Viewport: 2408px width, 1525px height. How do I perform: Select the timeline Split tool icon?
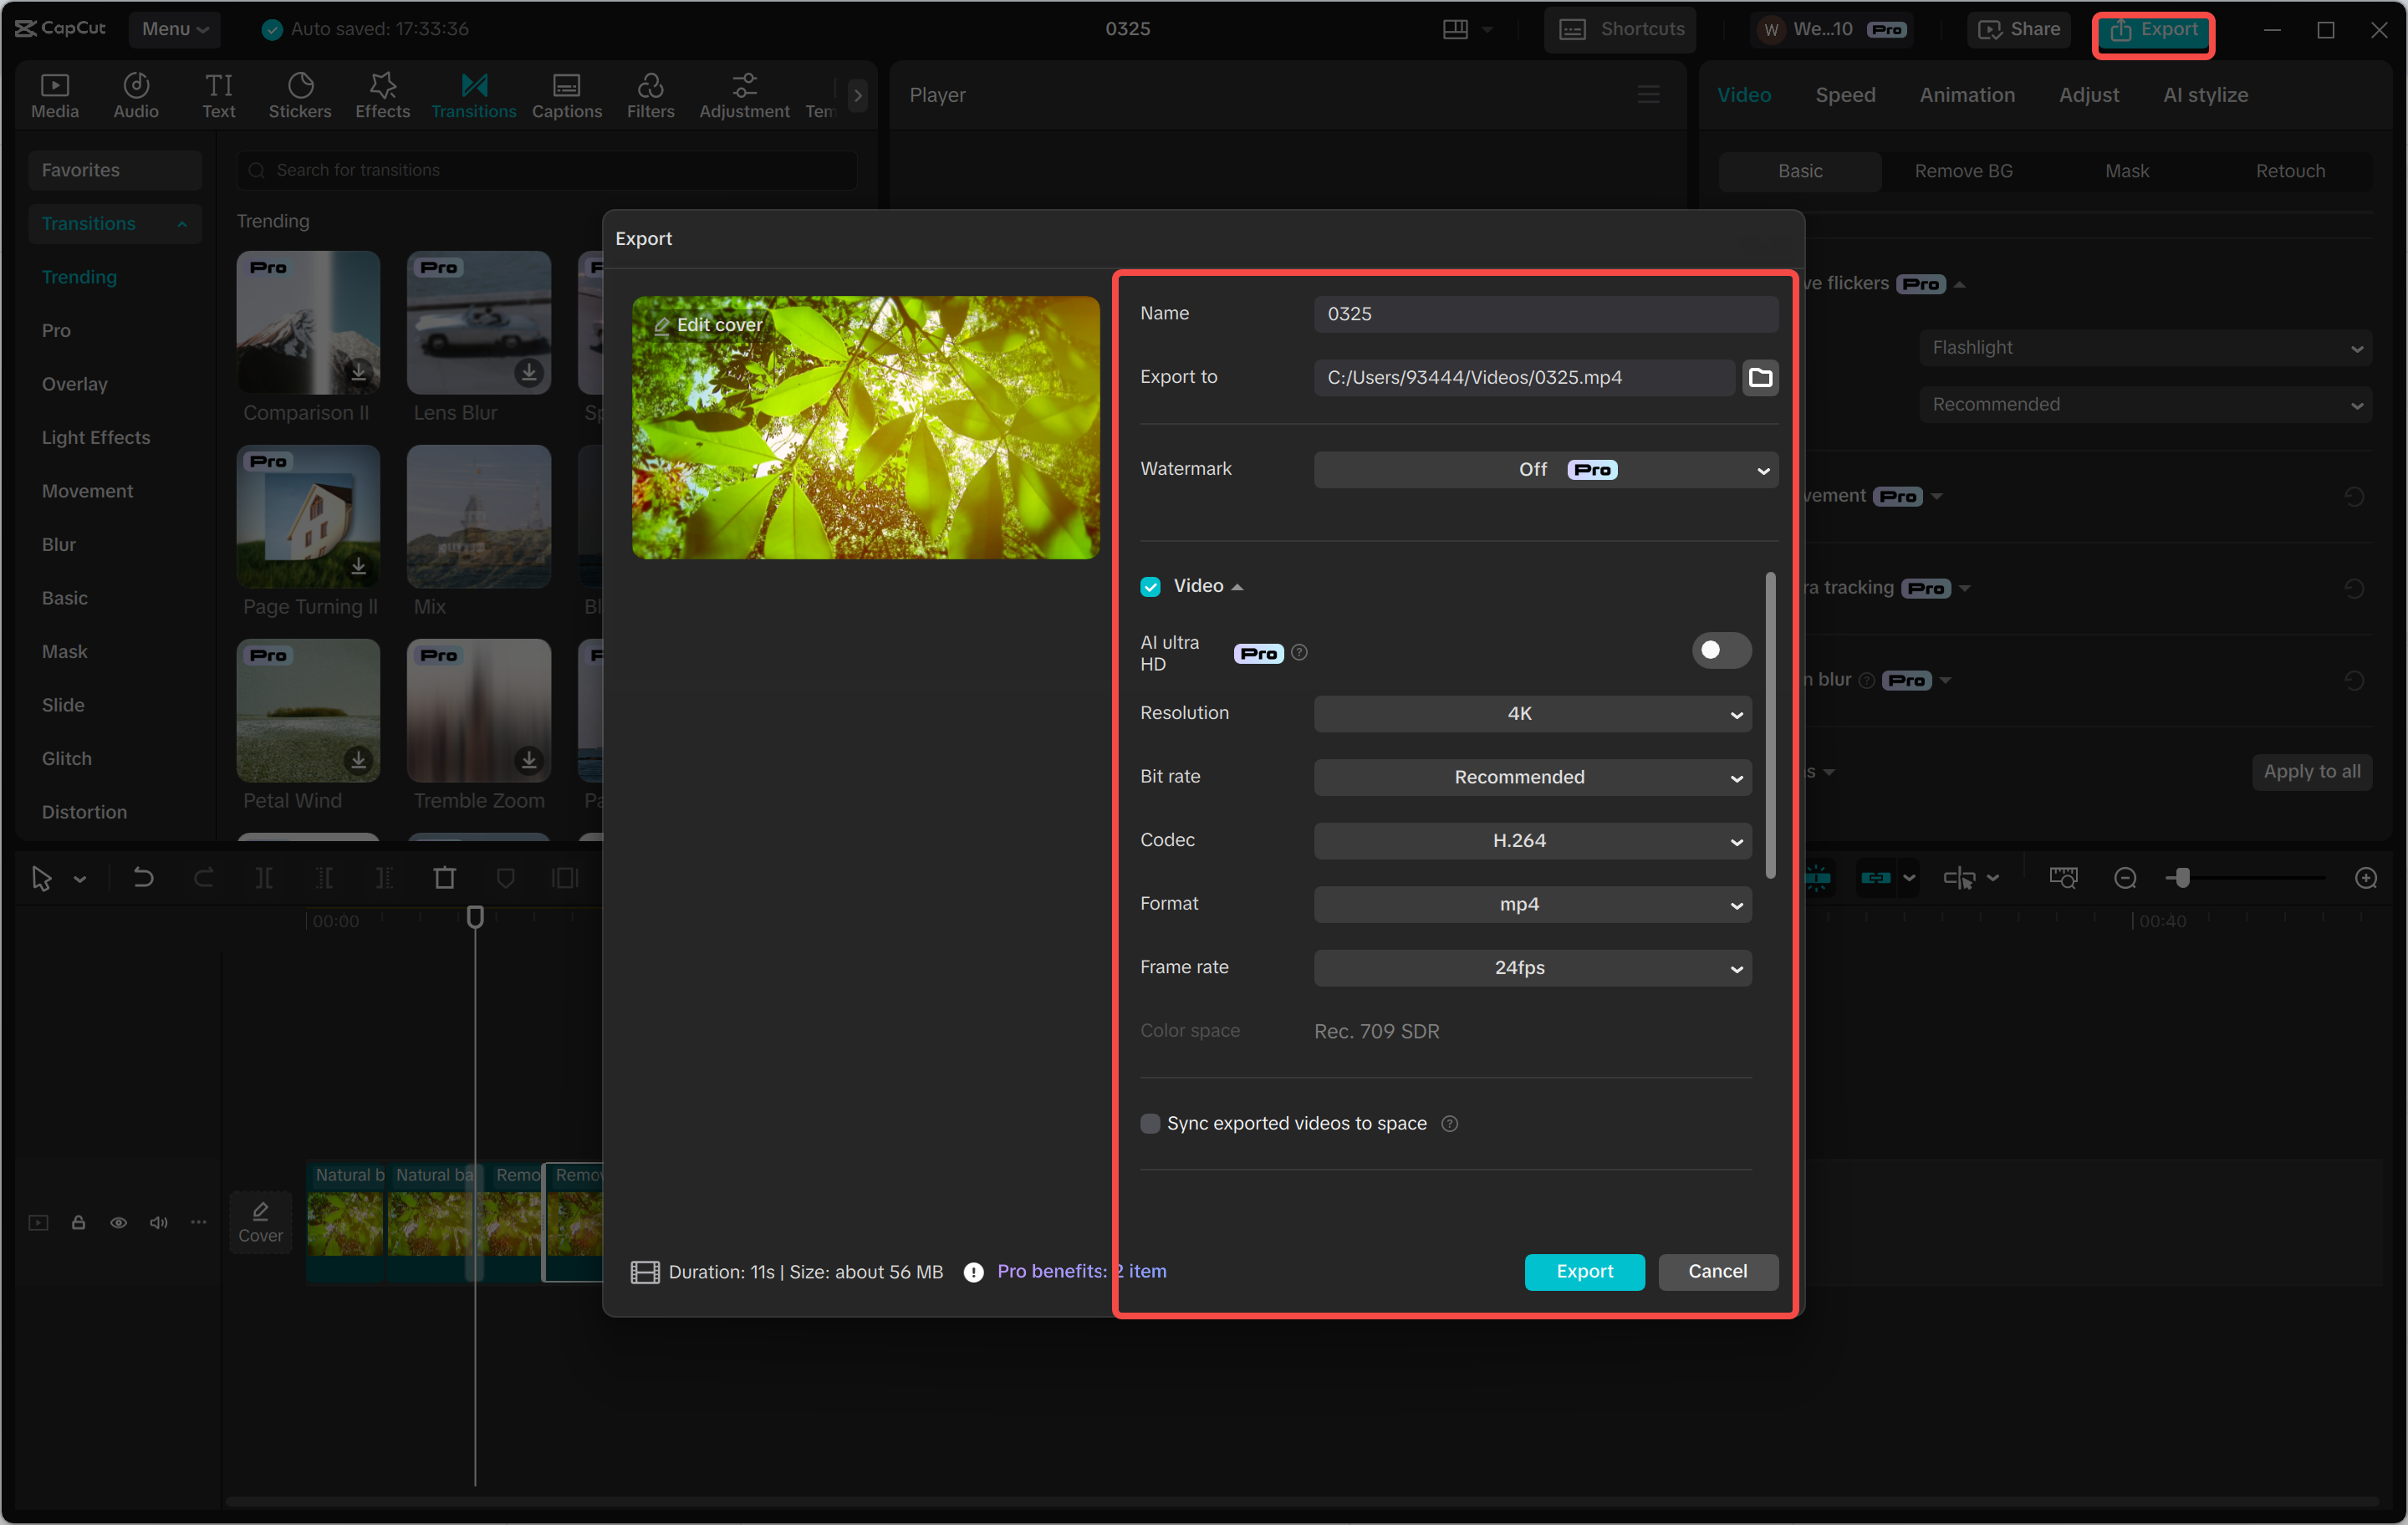pyautogui.click(x=265, y=877)
